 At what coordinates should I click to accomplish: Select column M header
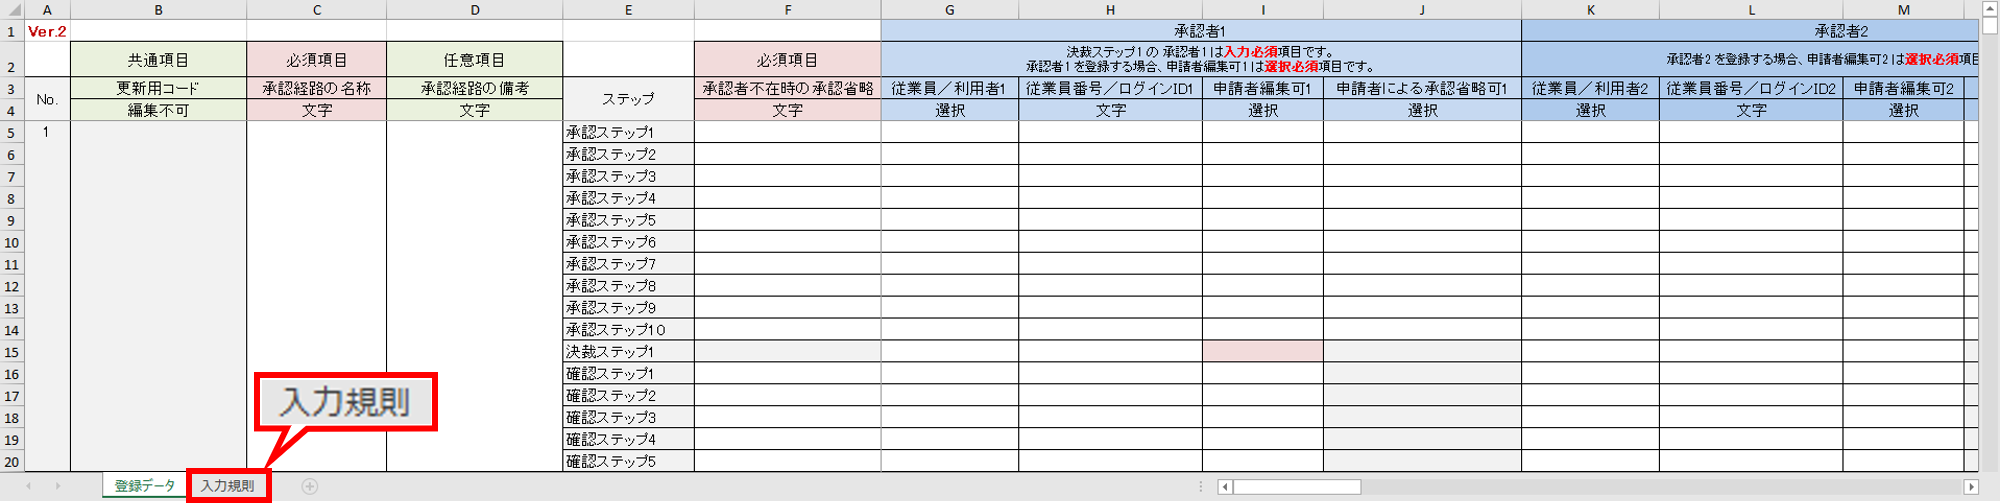click(1903, 10)
